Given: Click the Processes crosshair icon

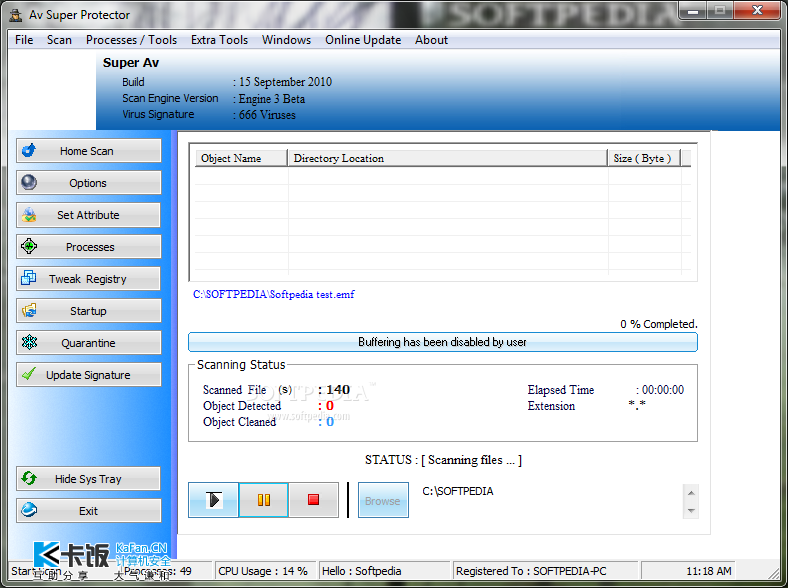Looking at the screenshot, I should 29,246.
